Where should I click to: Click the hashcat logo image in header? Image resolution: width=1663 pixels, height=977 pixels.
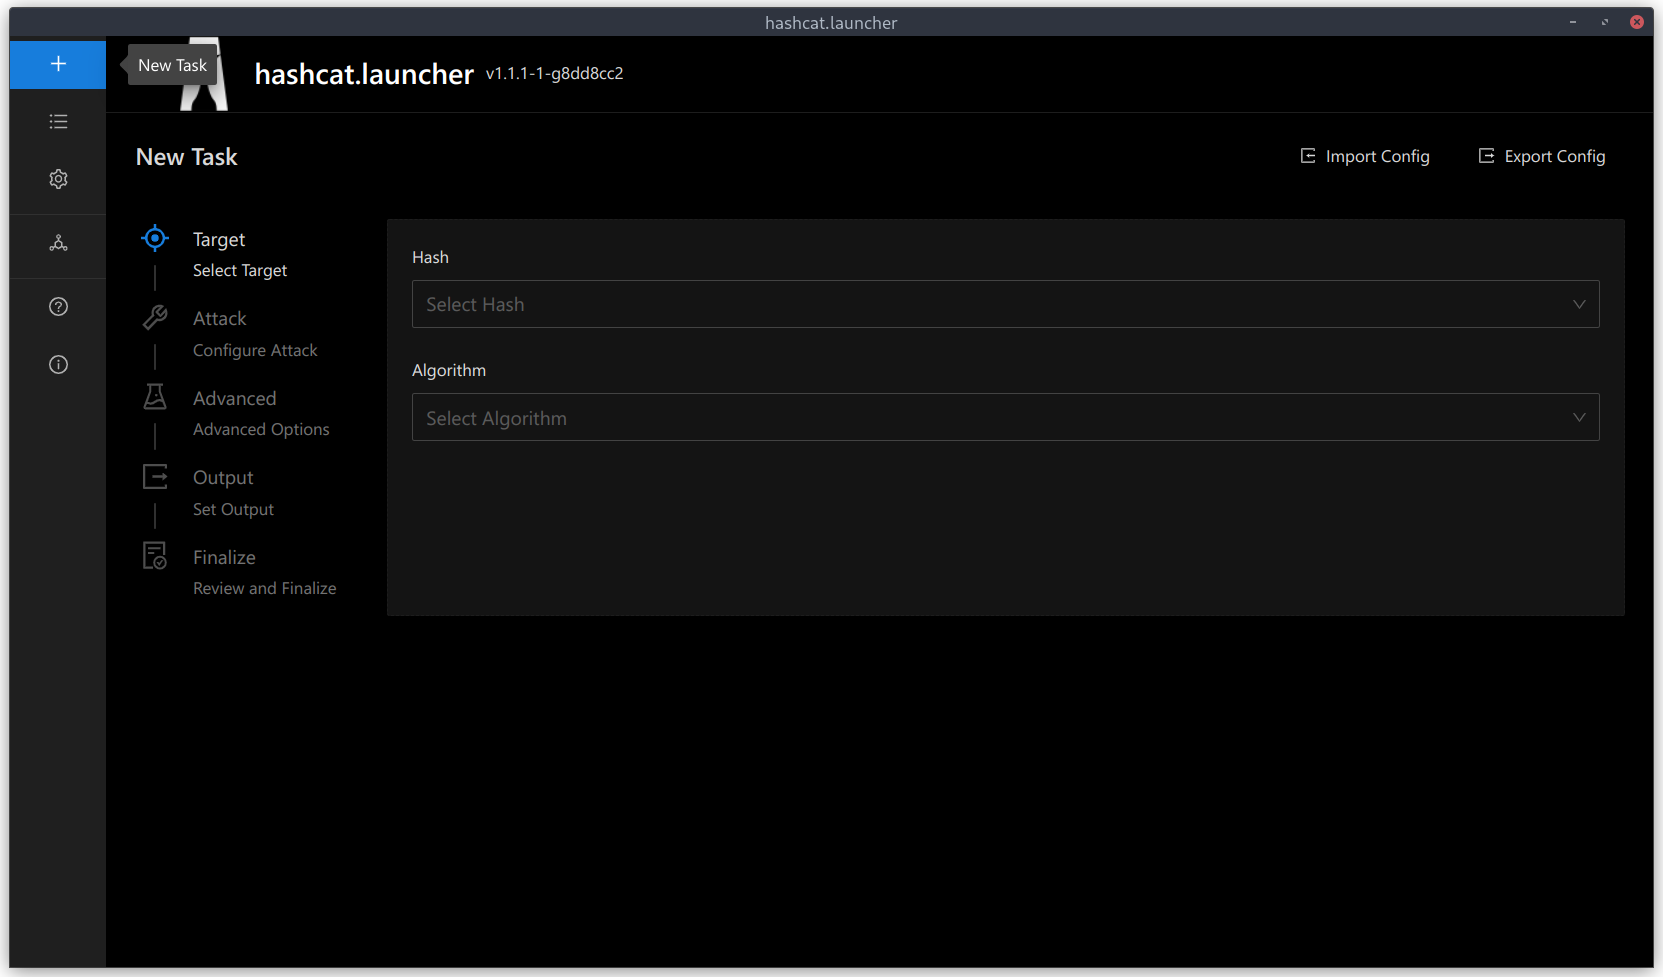click(205, 76)
